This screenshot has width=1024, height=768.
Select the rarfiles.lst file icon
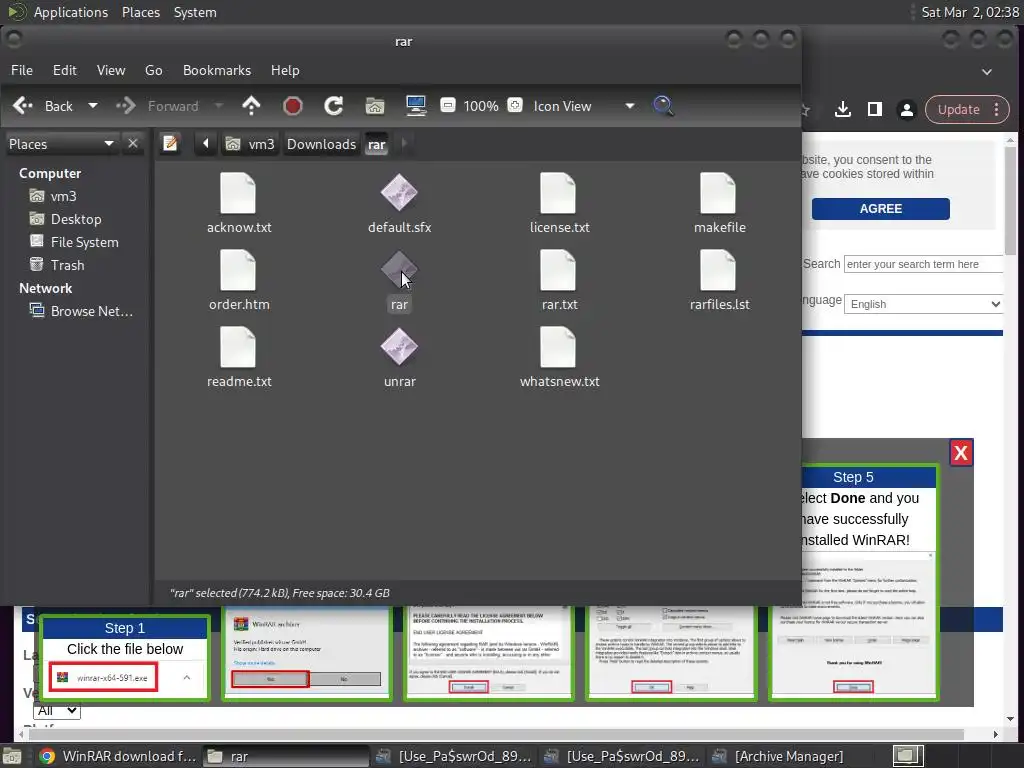point(718,270)
